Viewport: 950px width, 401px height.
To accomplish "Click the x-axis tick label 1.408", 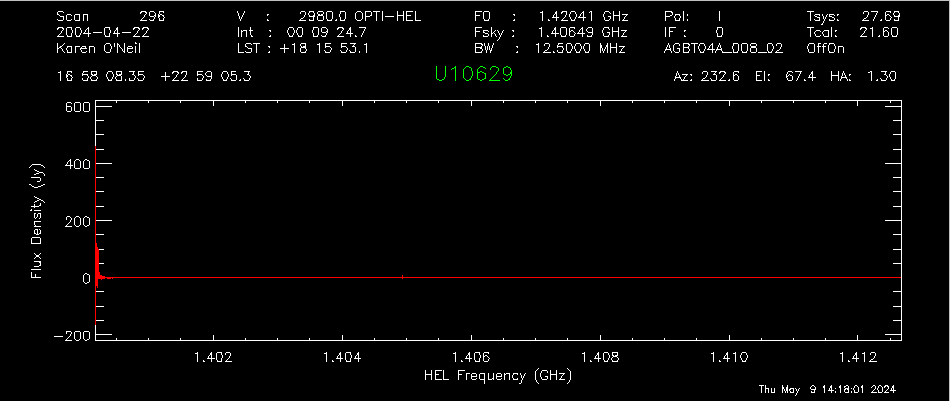I will [x=600, y=358].
